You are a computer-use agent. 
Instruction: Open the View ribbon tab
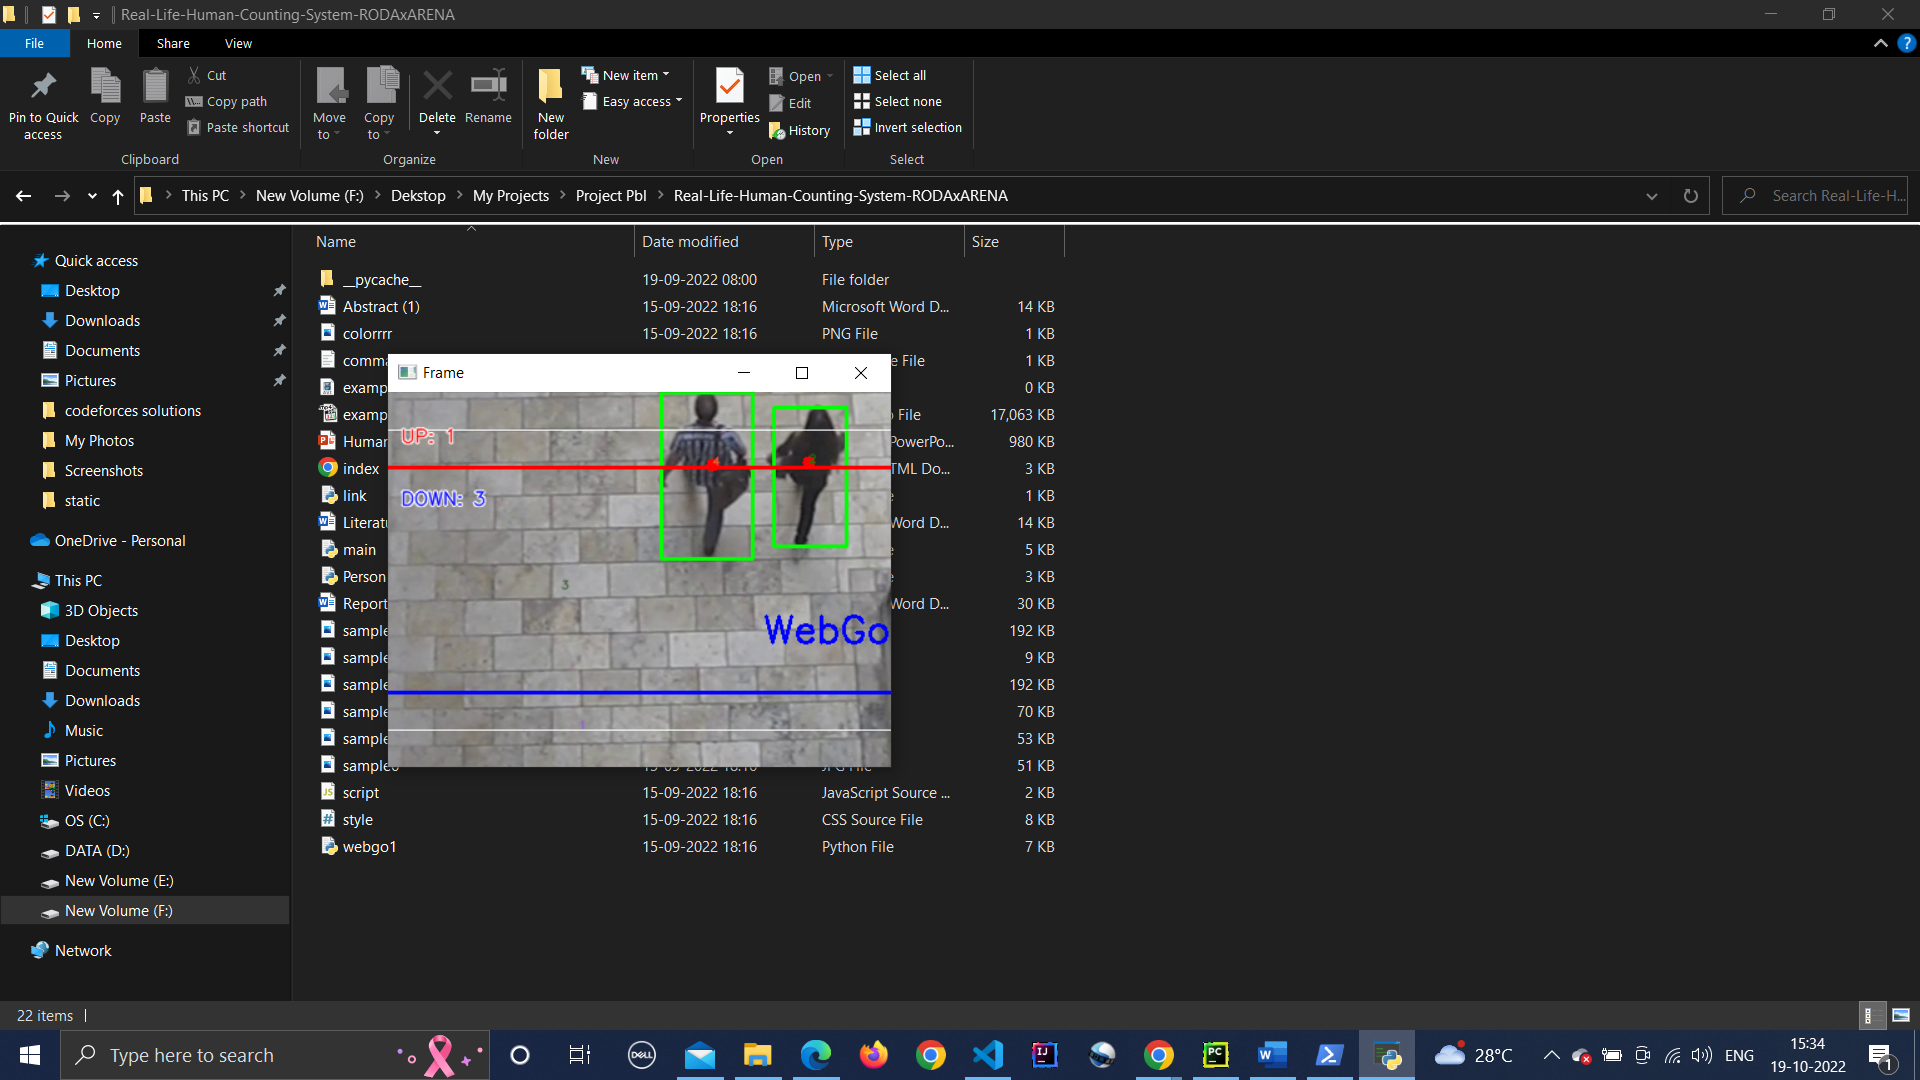pos(238,43)
